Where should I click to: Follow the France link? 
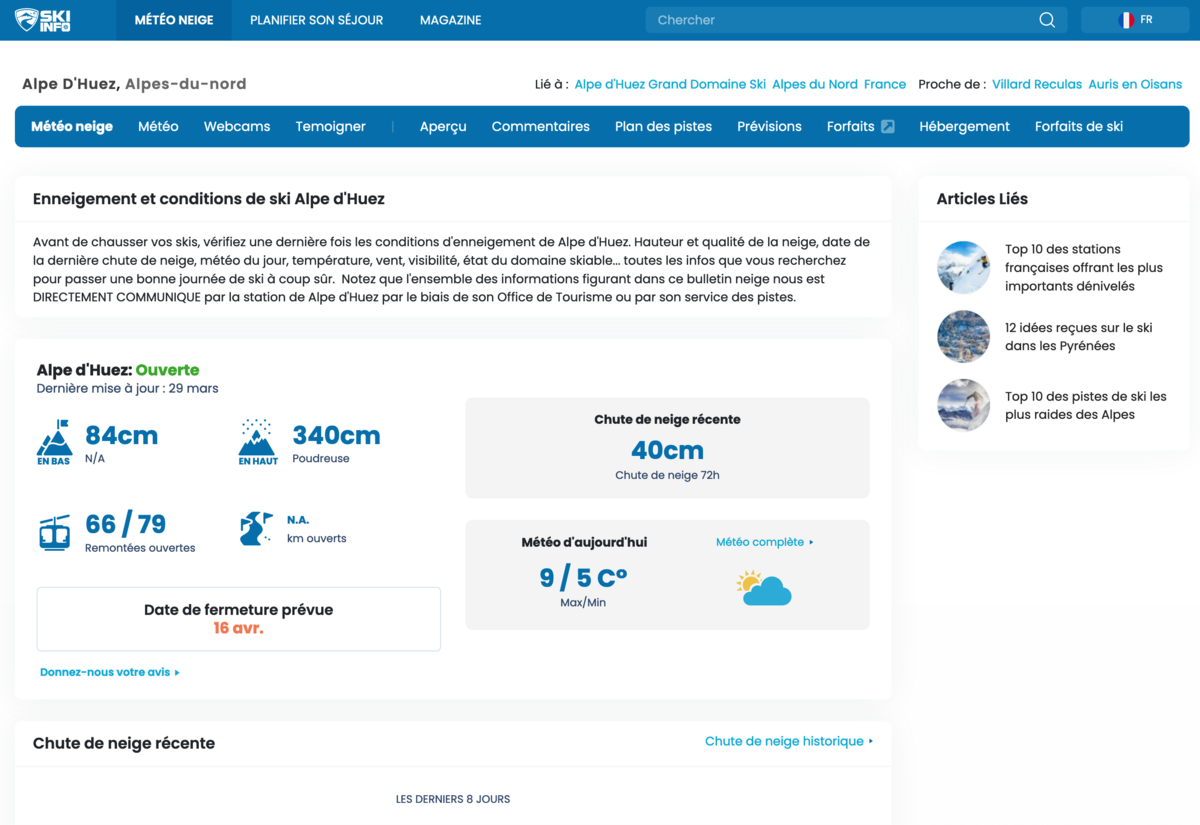coord(885,84)
